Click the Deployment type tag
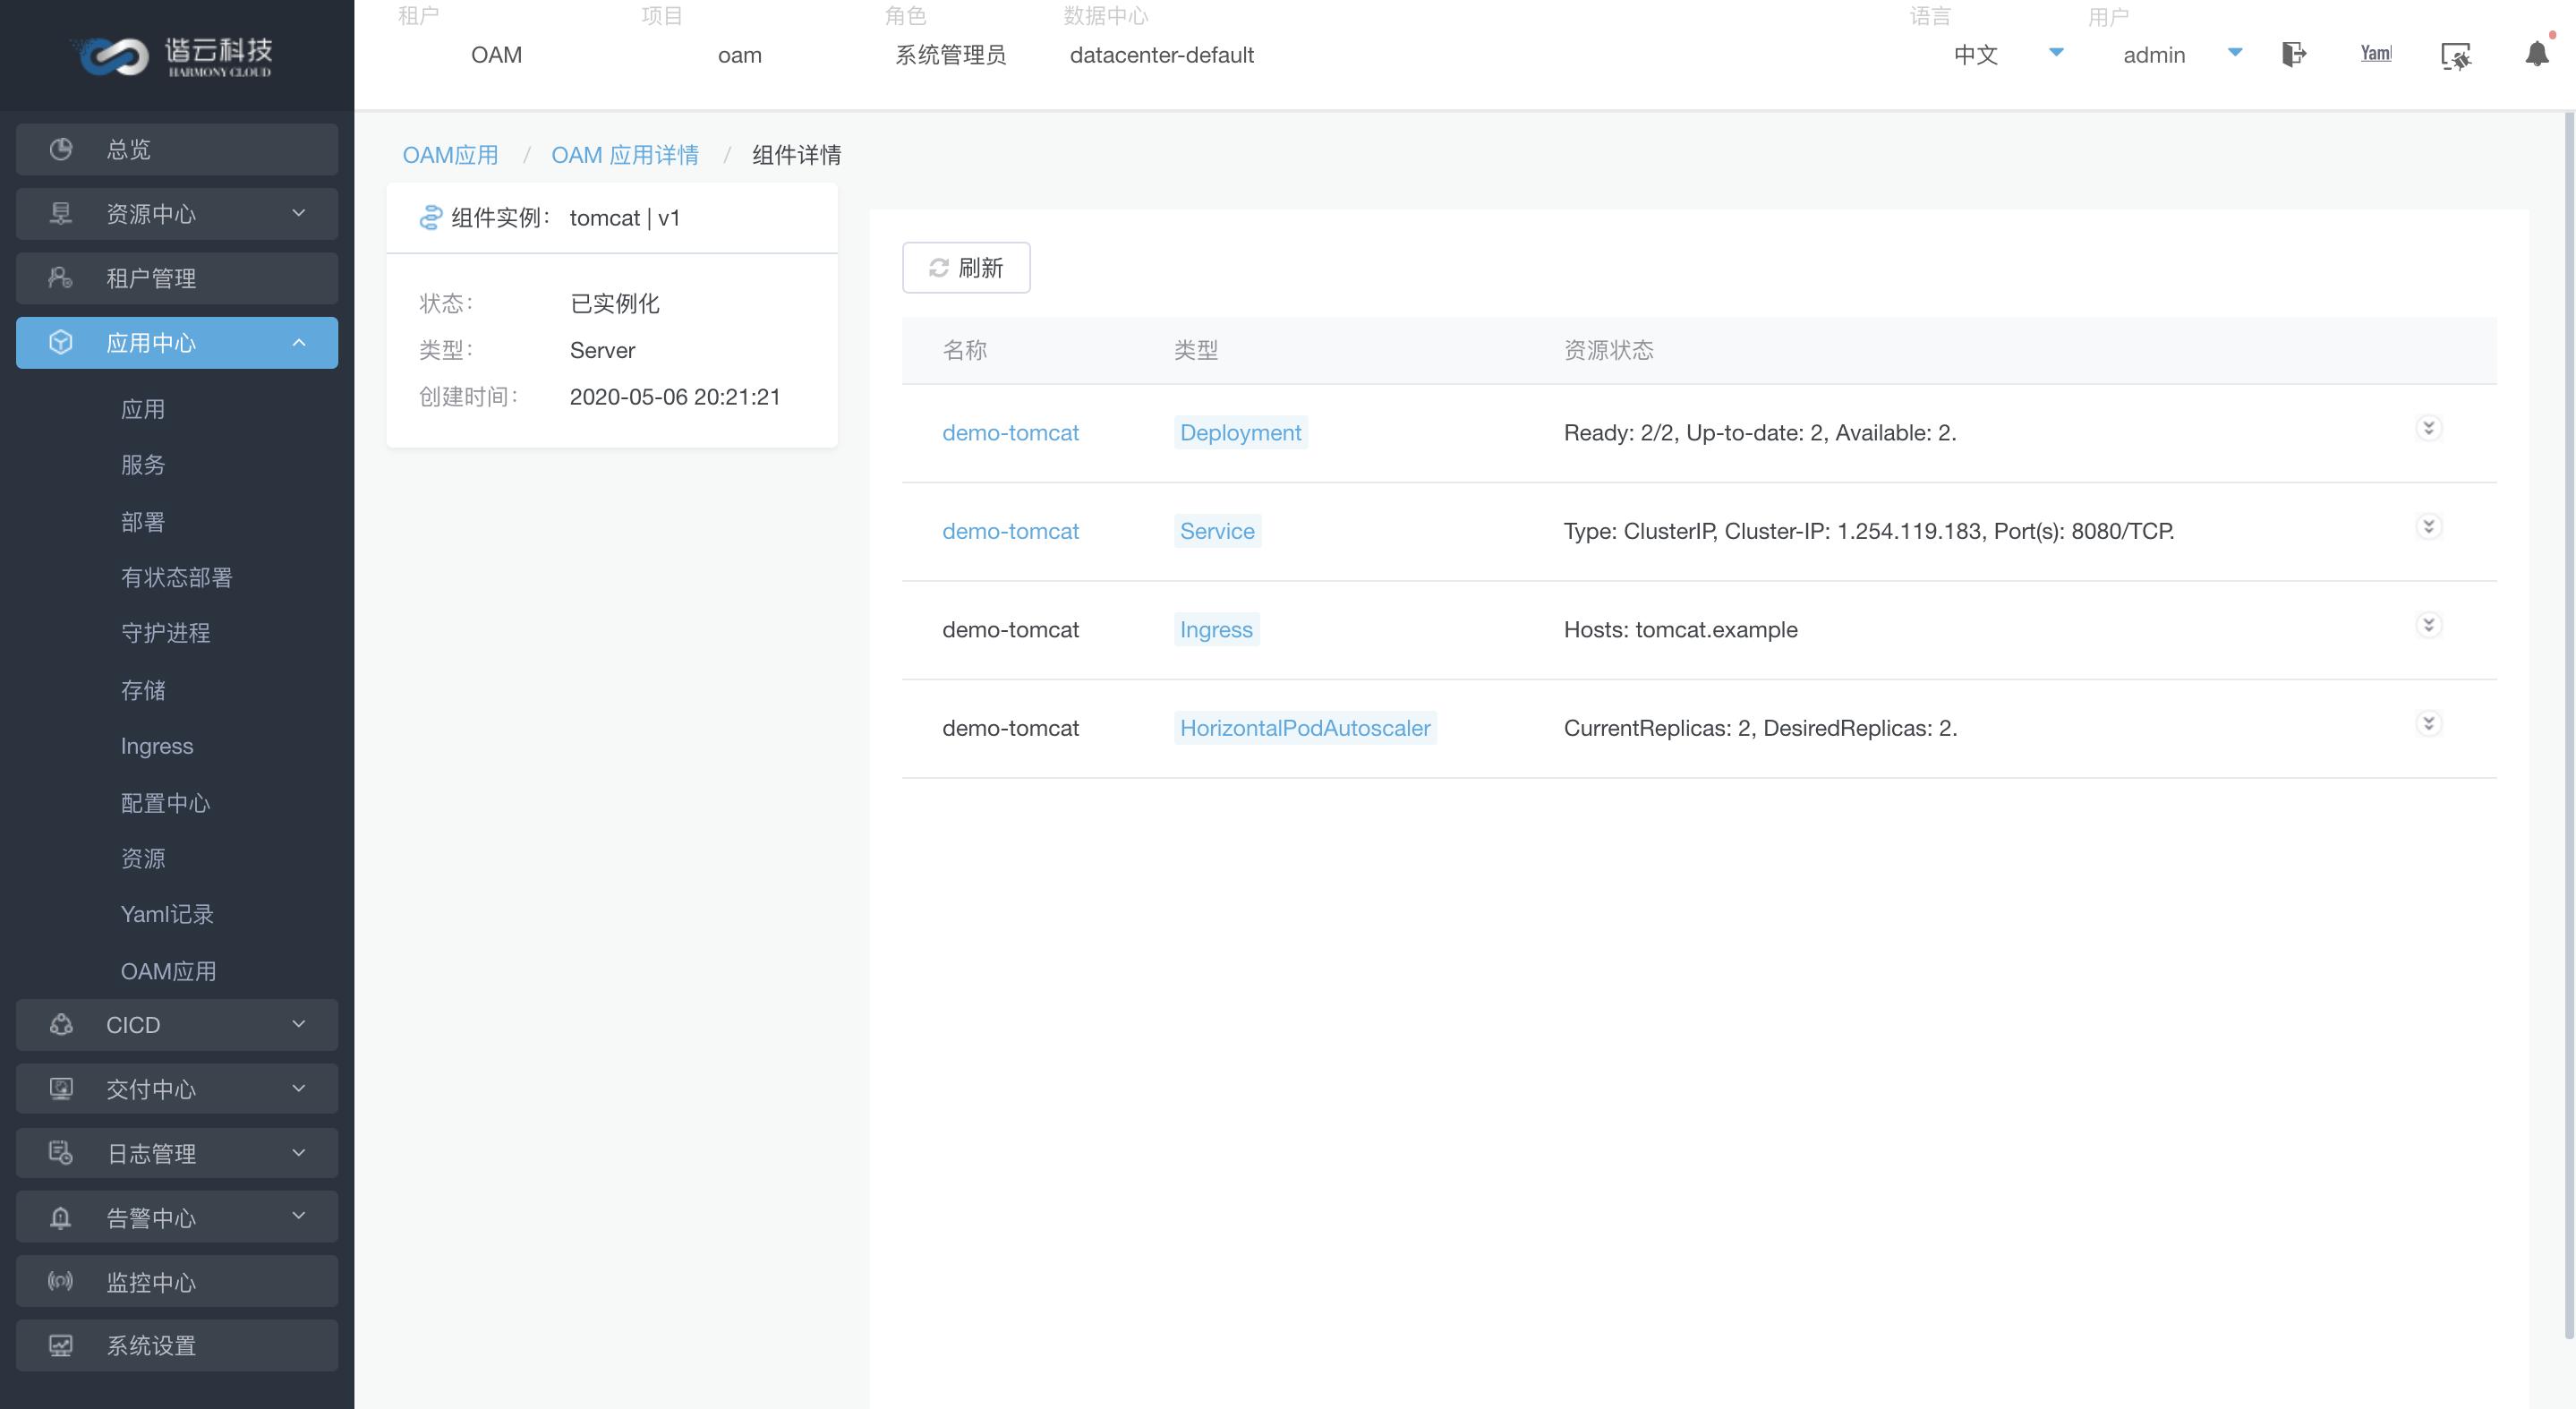The image size is (2576, 1409). 1240,433
